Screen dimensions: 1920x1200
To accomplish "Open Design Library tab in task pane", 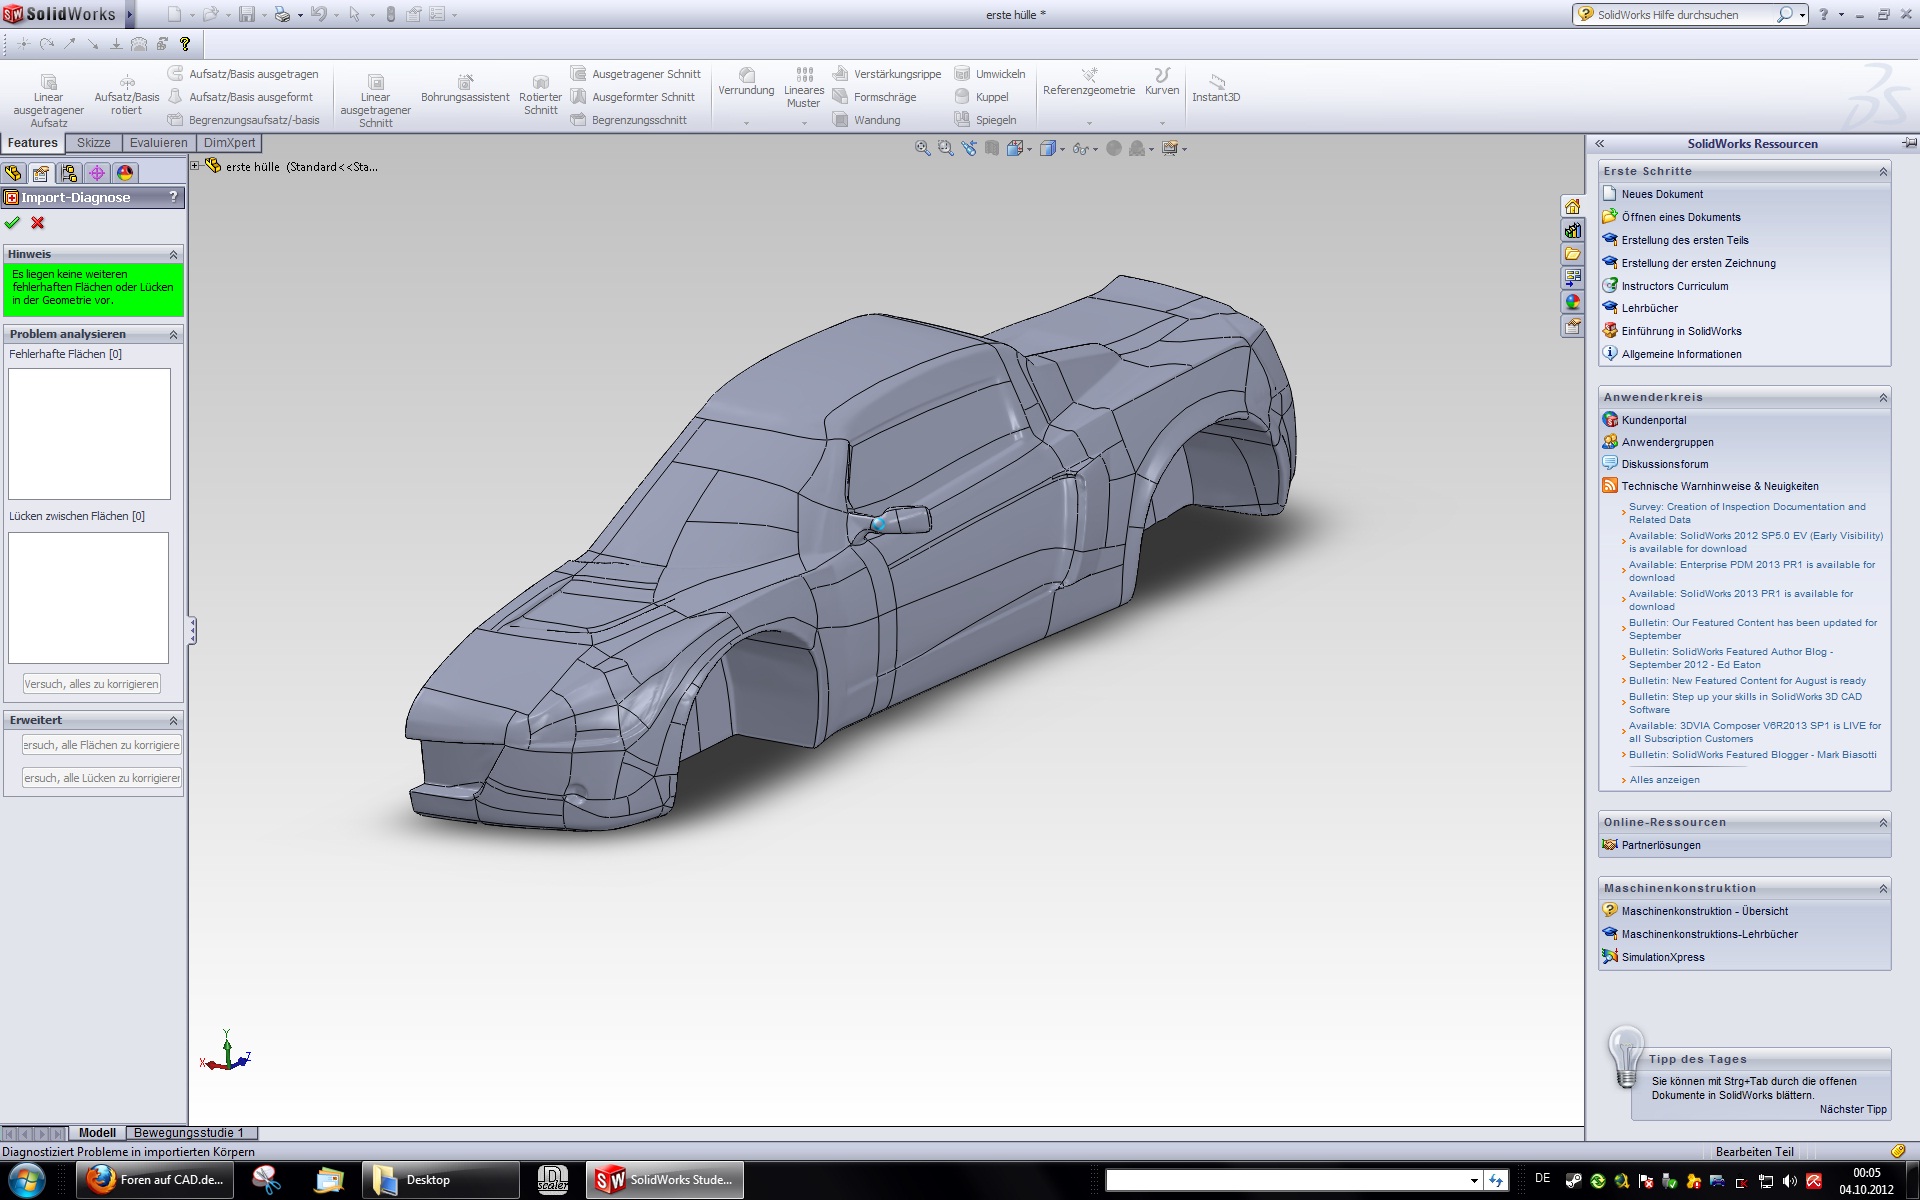I will click(x=1572, y=230).
